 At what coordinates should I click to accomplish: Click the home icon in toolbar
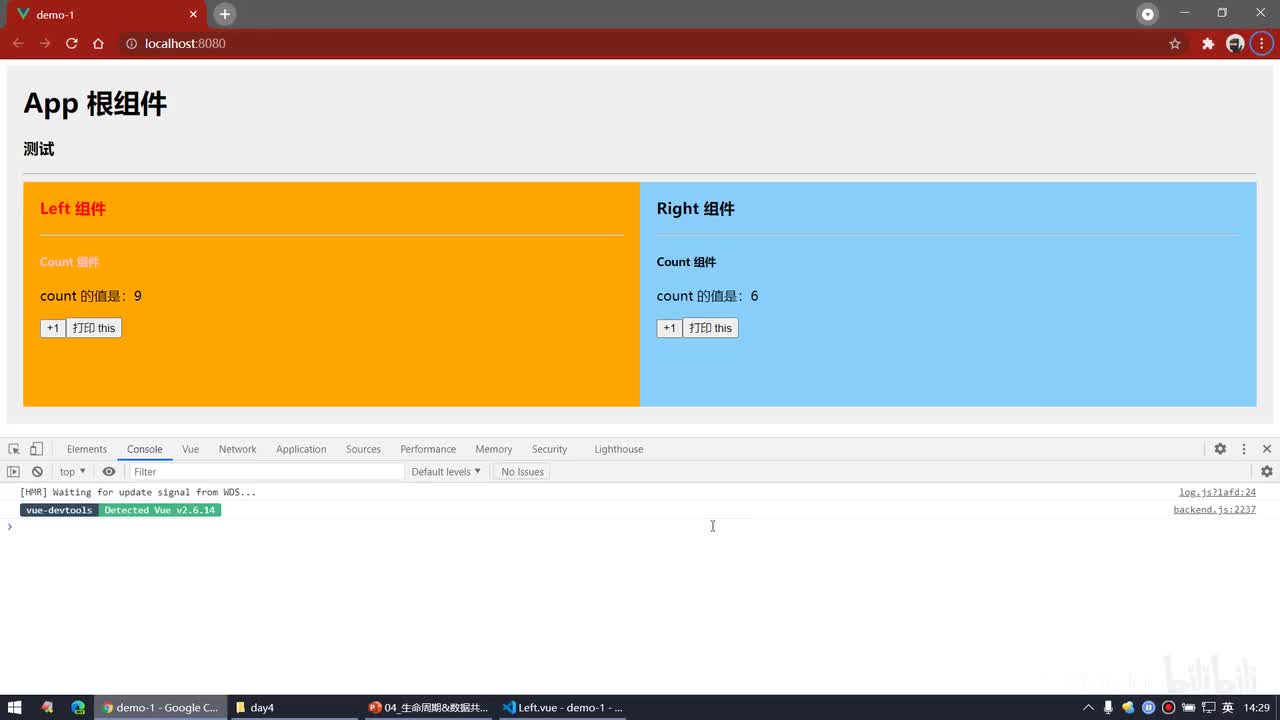[98, 43]
